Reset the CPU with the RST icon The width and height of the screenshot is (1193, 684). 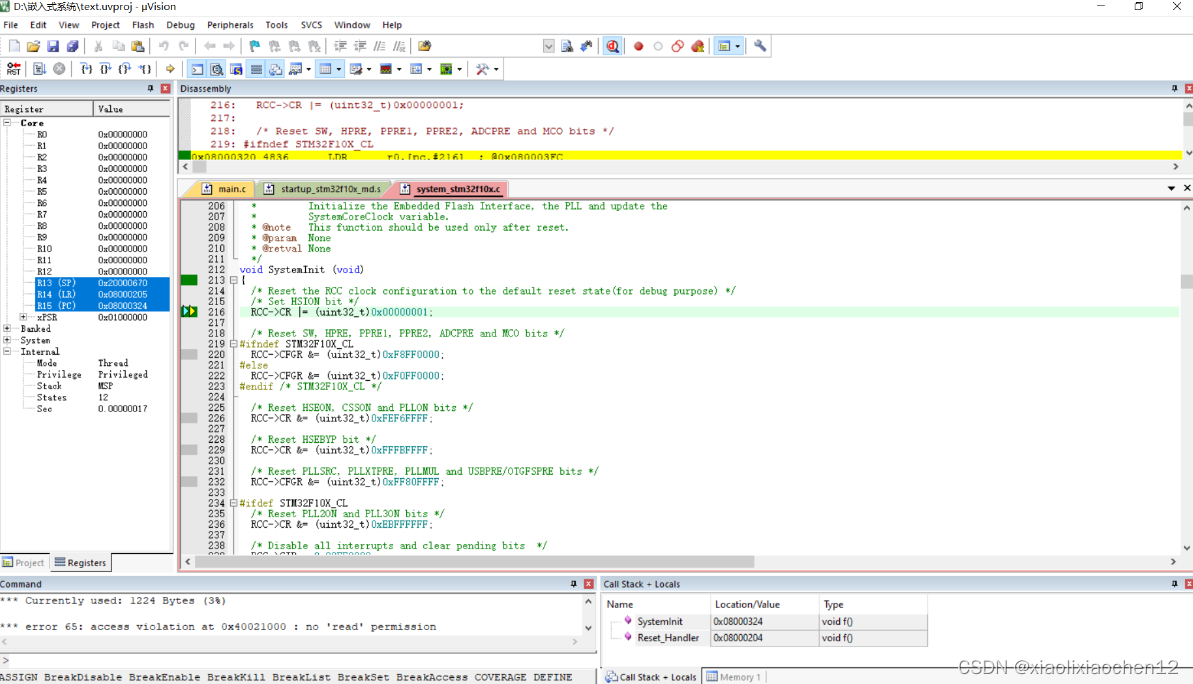14,69
